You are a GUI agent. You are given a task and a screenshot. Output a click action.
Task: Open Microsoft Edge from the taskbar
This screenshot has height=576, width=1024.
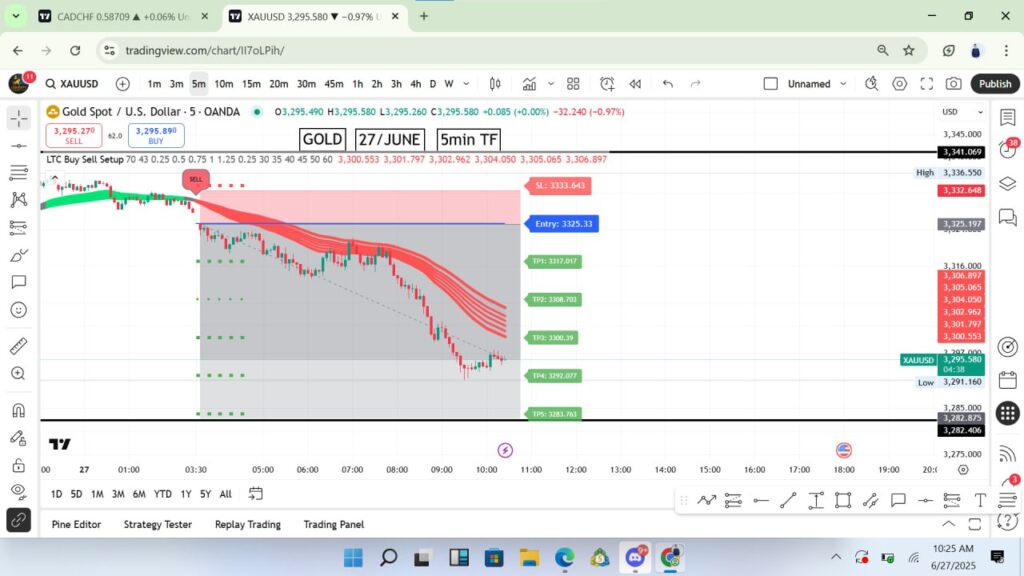[x=564, y=557]
